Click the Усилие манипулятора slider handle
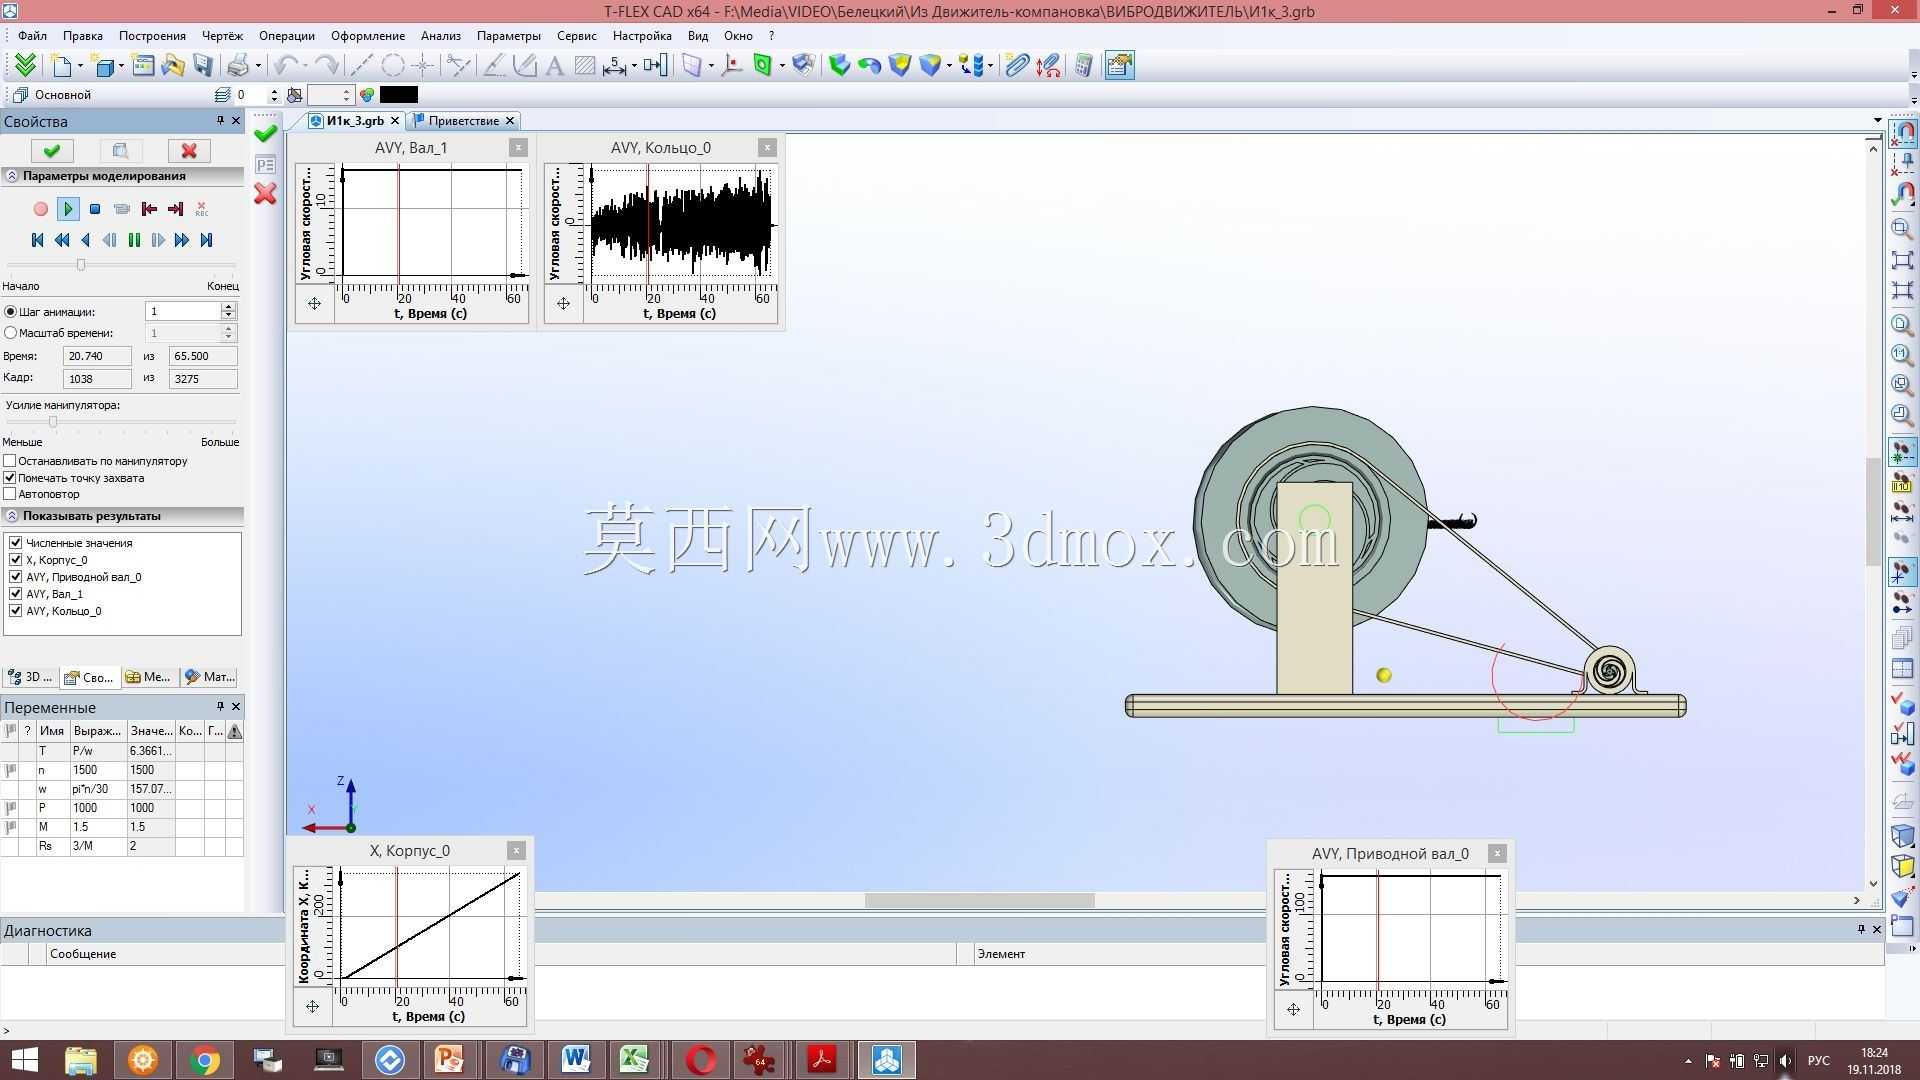Viewport: 1920px width, 1080px height. (53, 422)
